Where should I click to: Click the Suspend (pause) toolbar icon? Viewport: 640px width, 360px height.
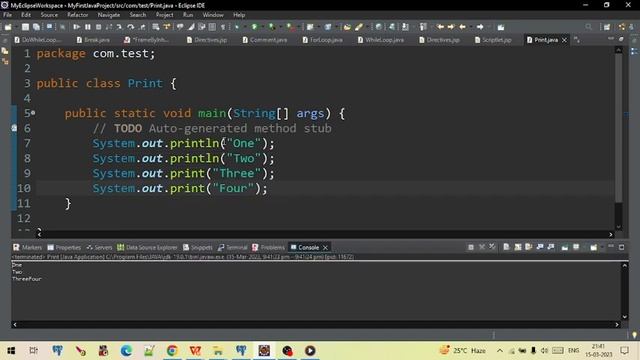(88, 27)
